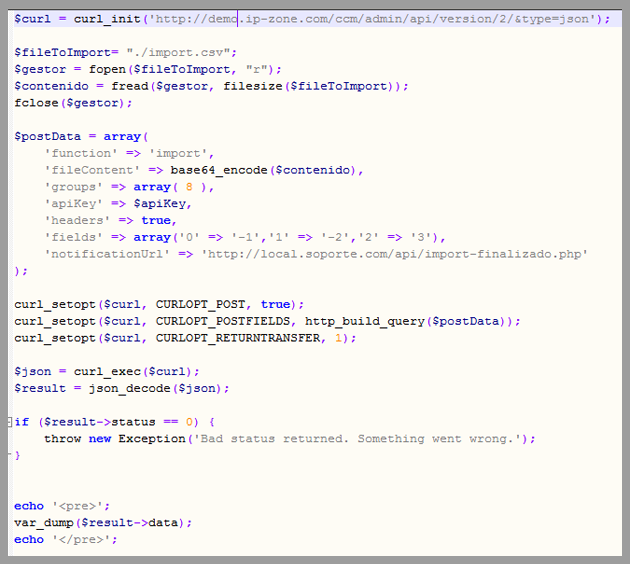
Task: Click the 'notificationUrl' array key
Action: [107, 254]
